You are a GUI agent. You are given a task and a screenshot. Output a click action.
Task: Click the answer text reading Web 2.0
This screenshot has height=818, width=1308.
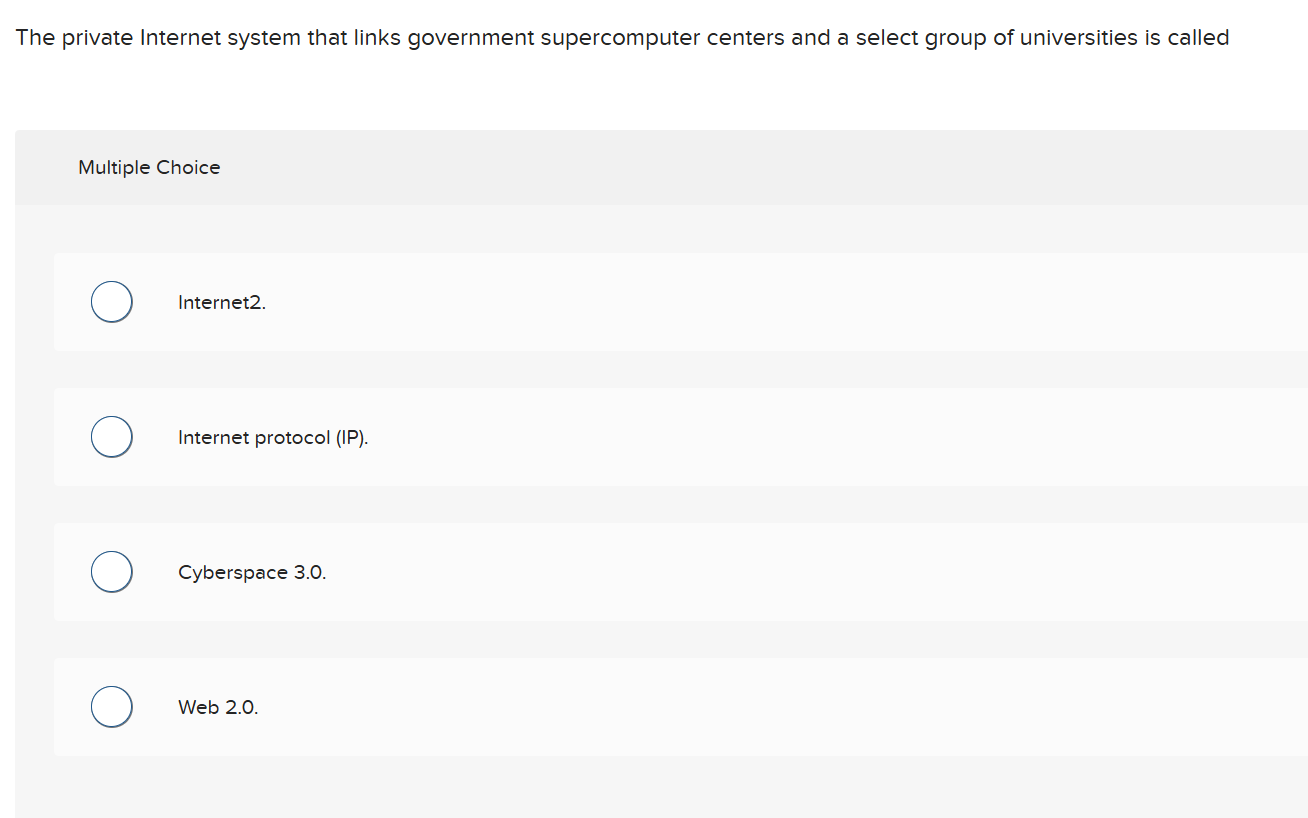pos(218,707)
